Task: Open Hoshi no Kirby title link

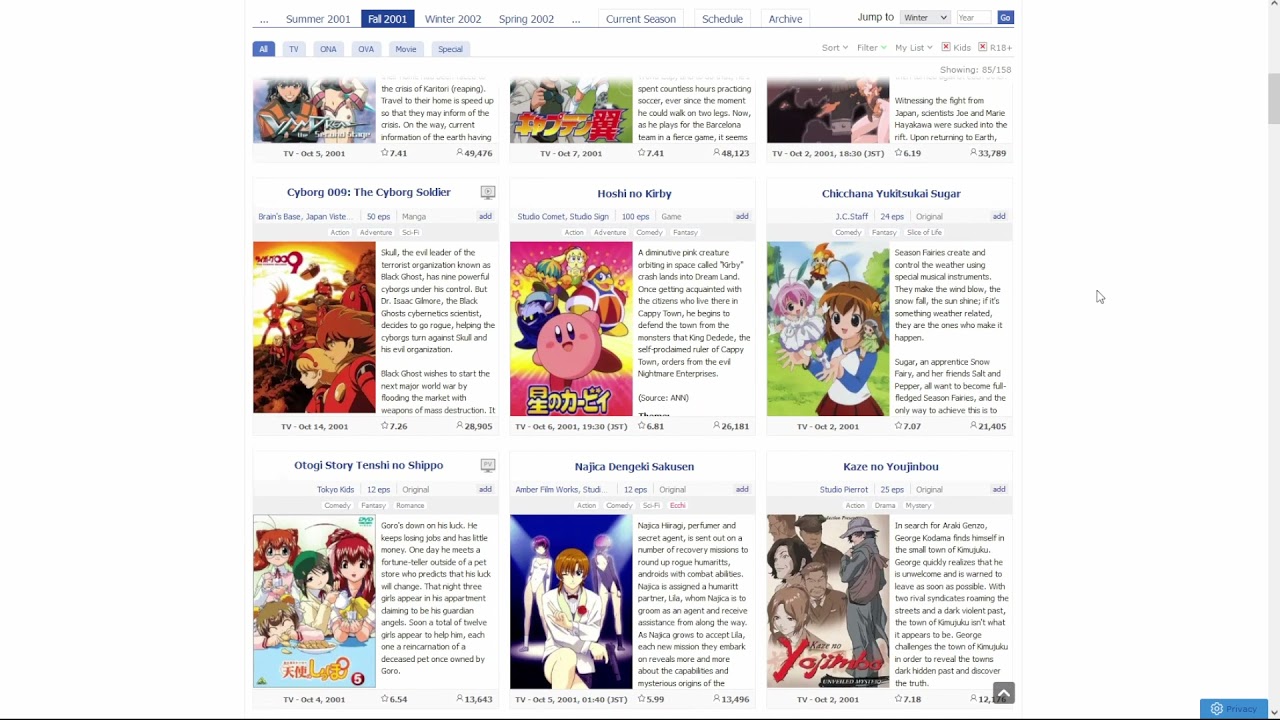Action: [634, 193]
